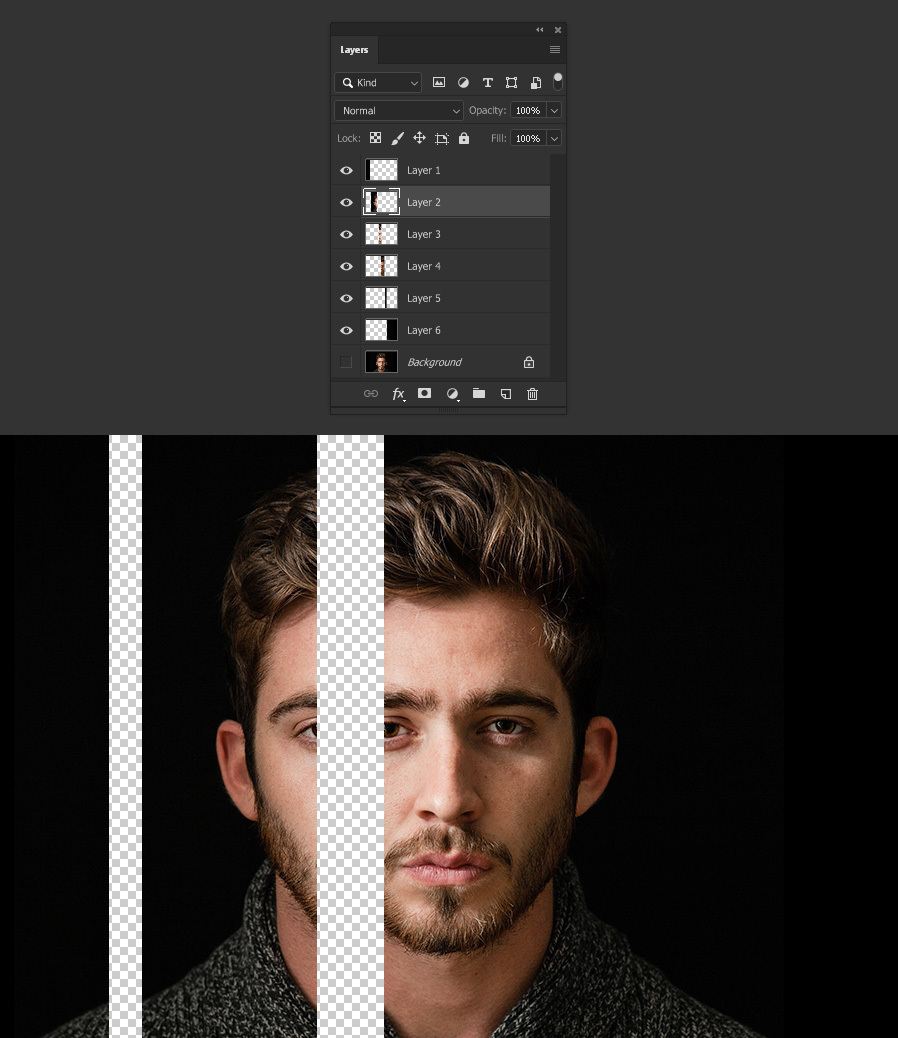
Task: Open the Normal blend mode dropdown
Action: click(x=398, y=111)
